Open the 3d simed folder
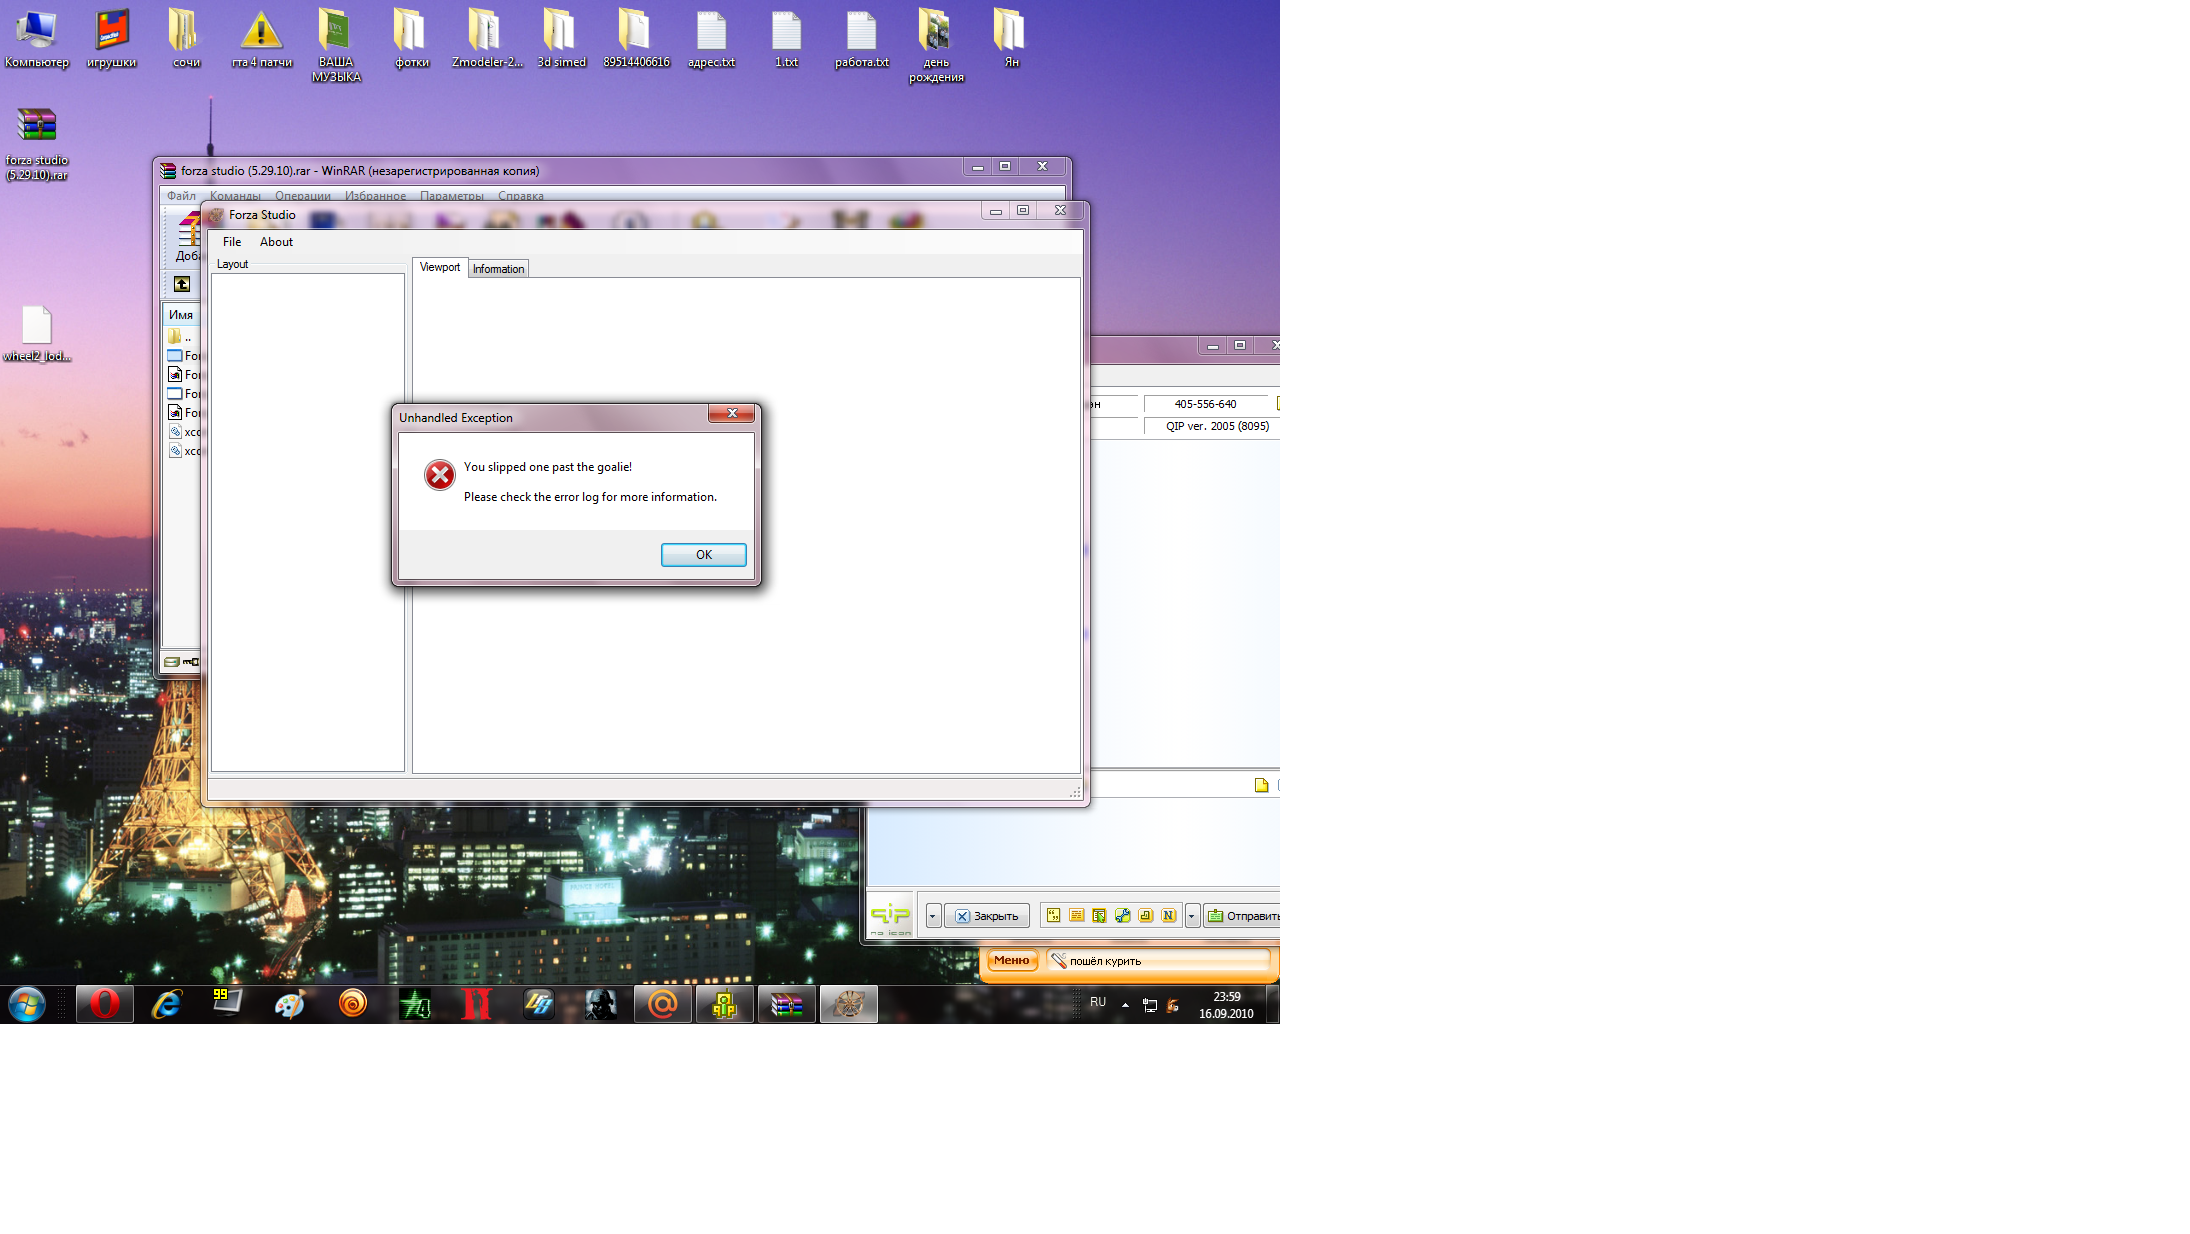The height and width of the screenshot is (1234, 2190). pos(561,40)
